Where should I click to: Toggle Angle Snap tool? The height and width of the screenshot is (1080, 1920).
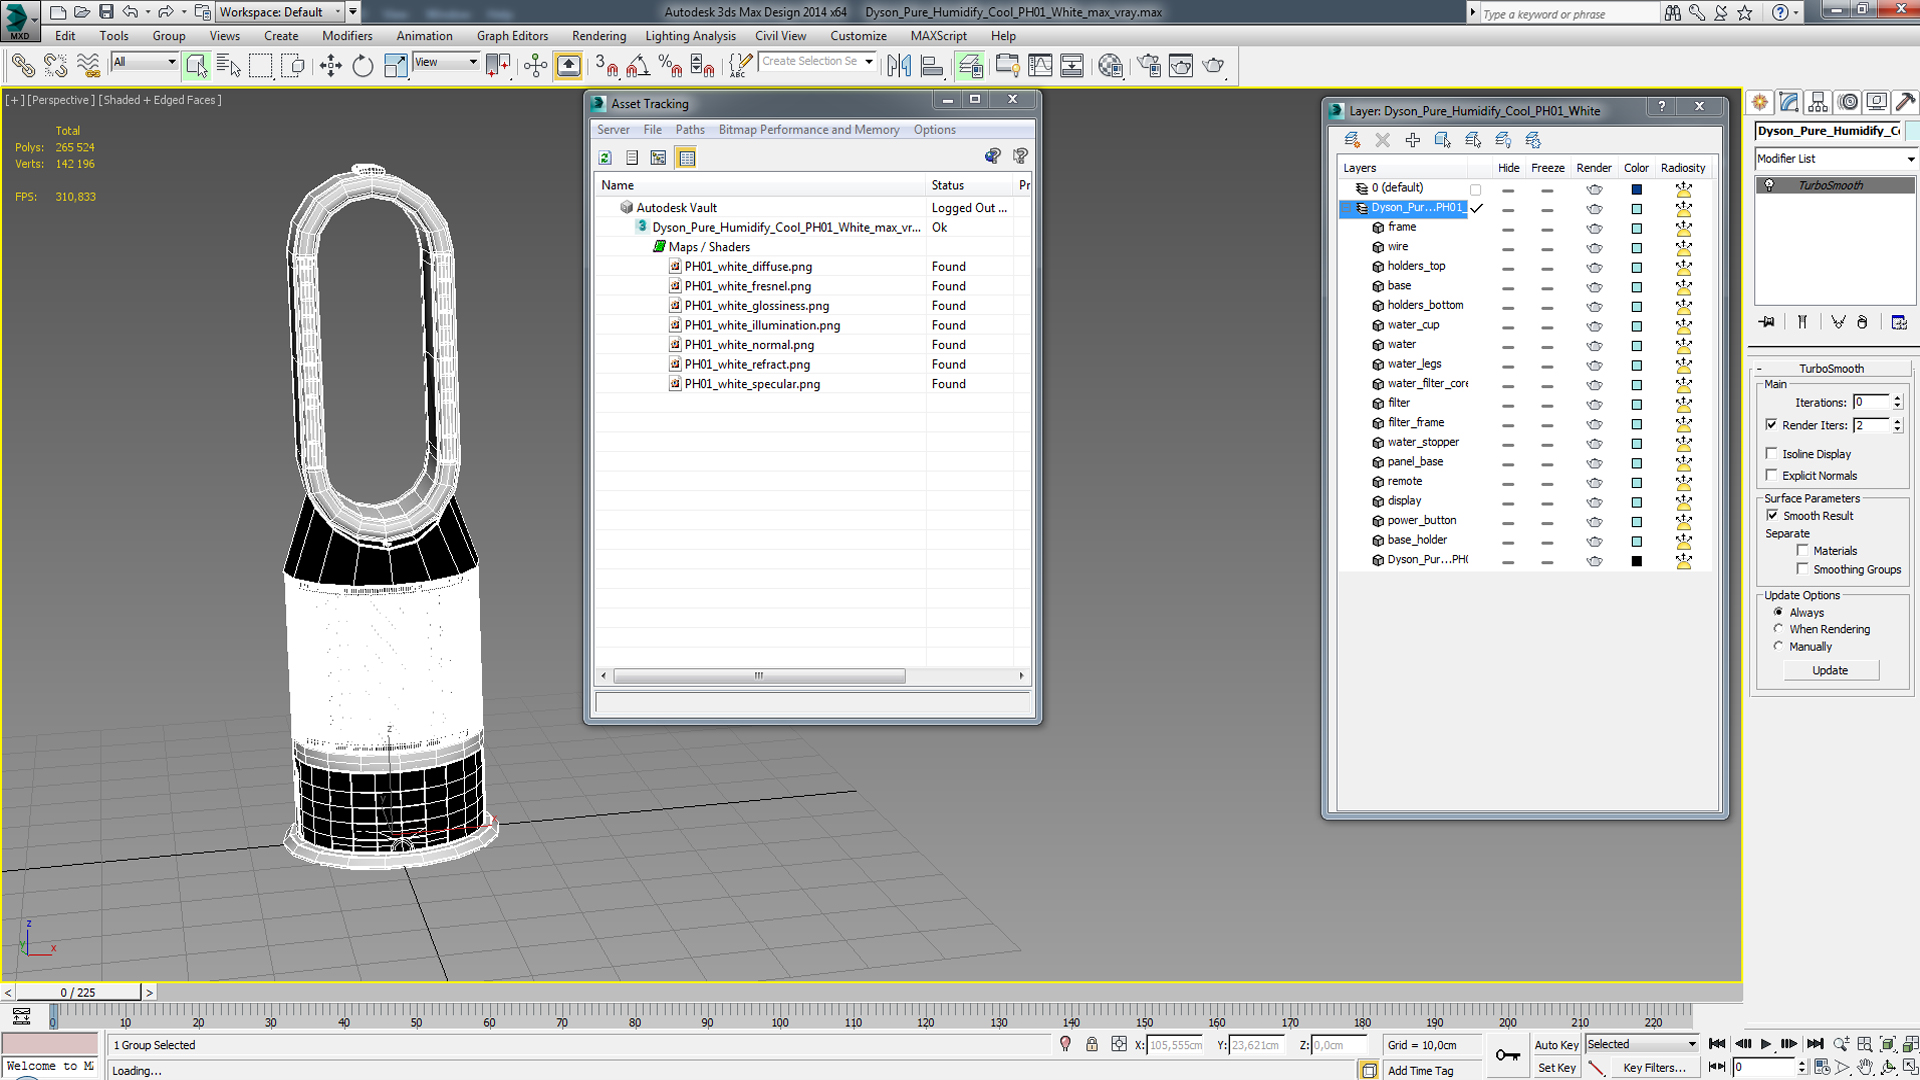tap(638, 66)
